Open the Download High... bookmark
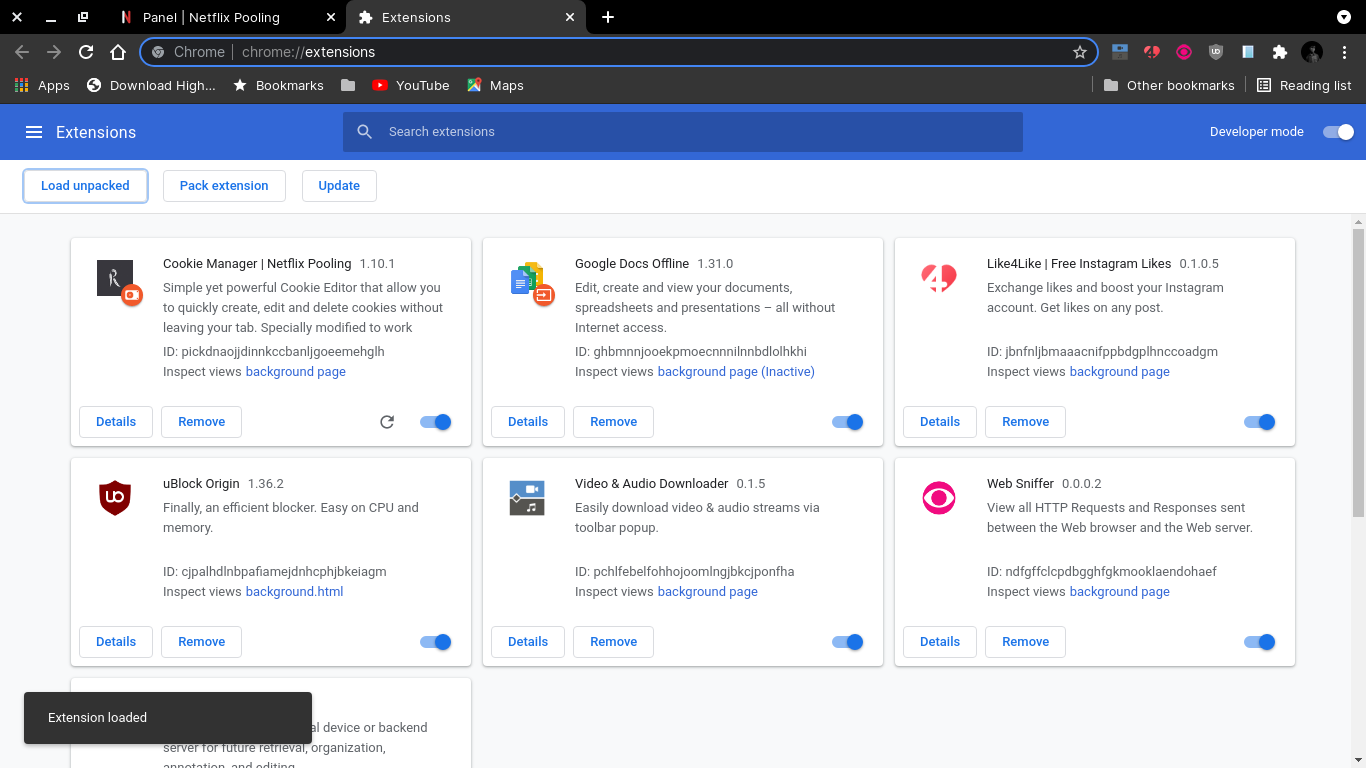 [x=151, y=85]
